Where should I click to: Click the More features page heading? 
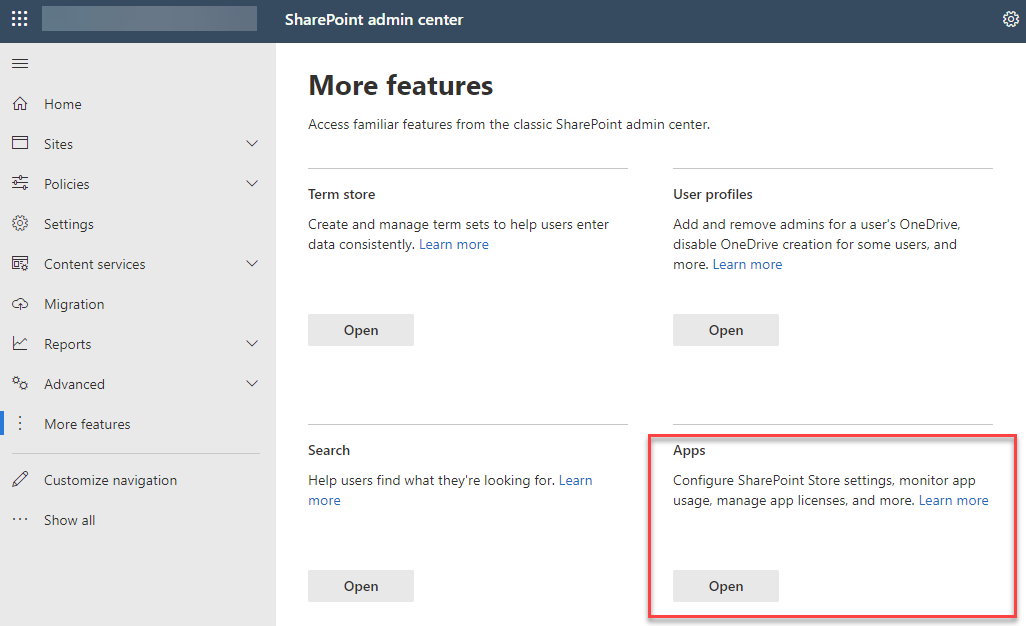[400, 85]
